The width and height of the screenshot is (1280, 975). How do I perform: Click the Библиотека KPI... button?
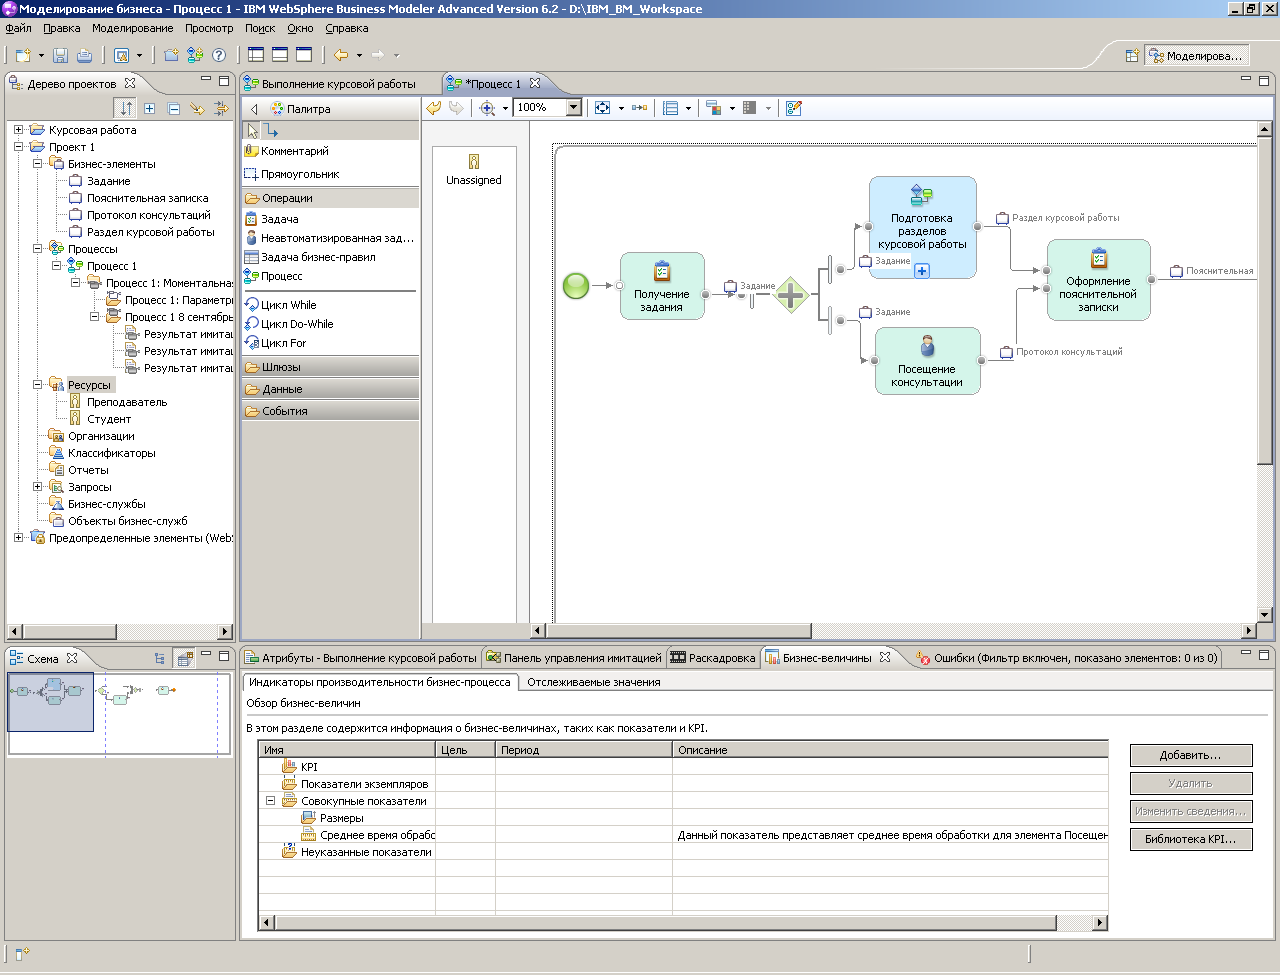coord(1190,839)
